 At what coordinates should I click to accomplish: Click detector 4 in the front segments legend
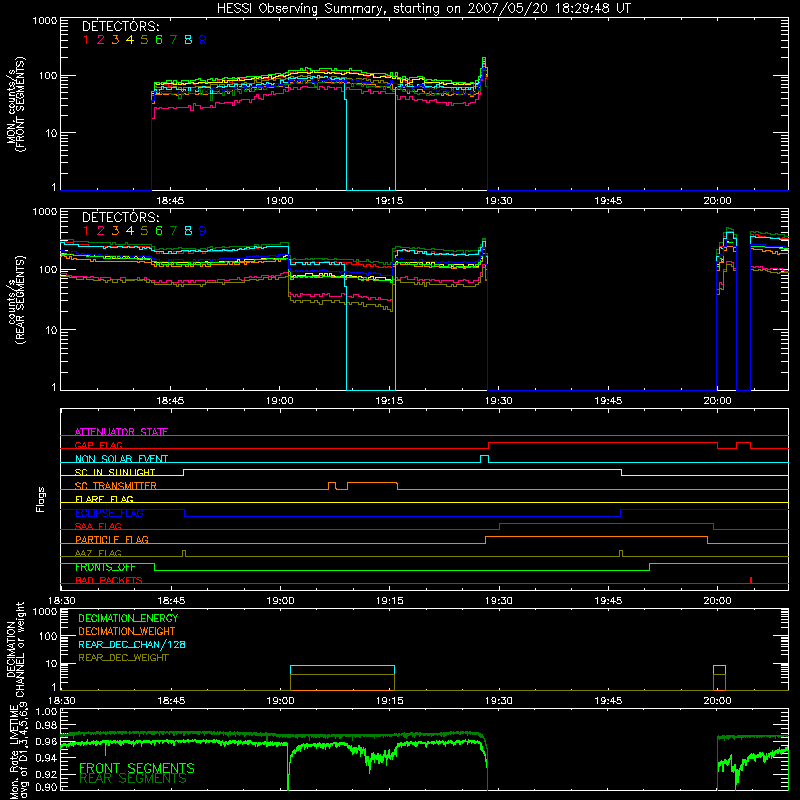(x=130, y=40)
